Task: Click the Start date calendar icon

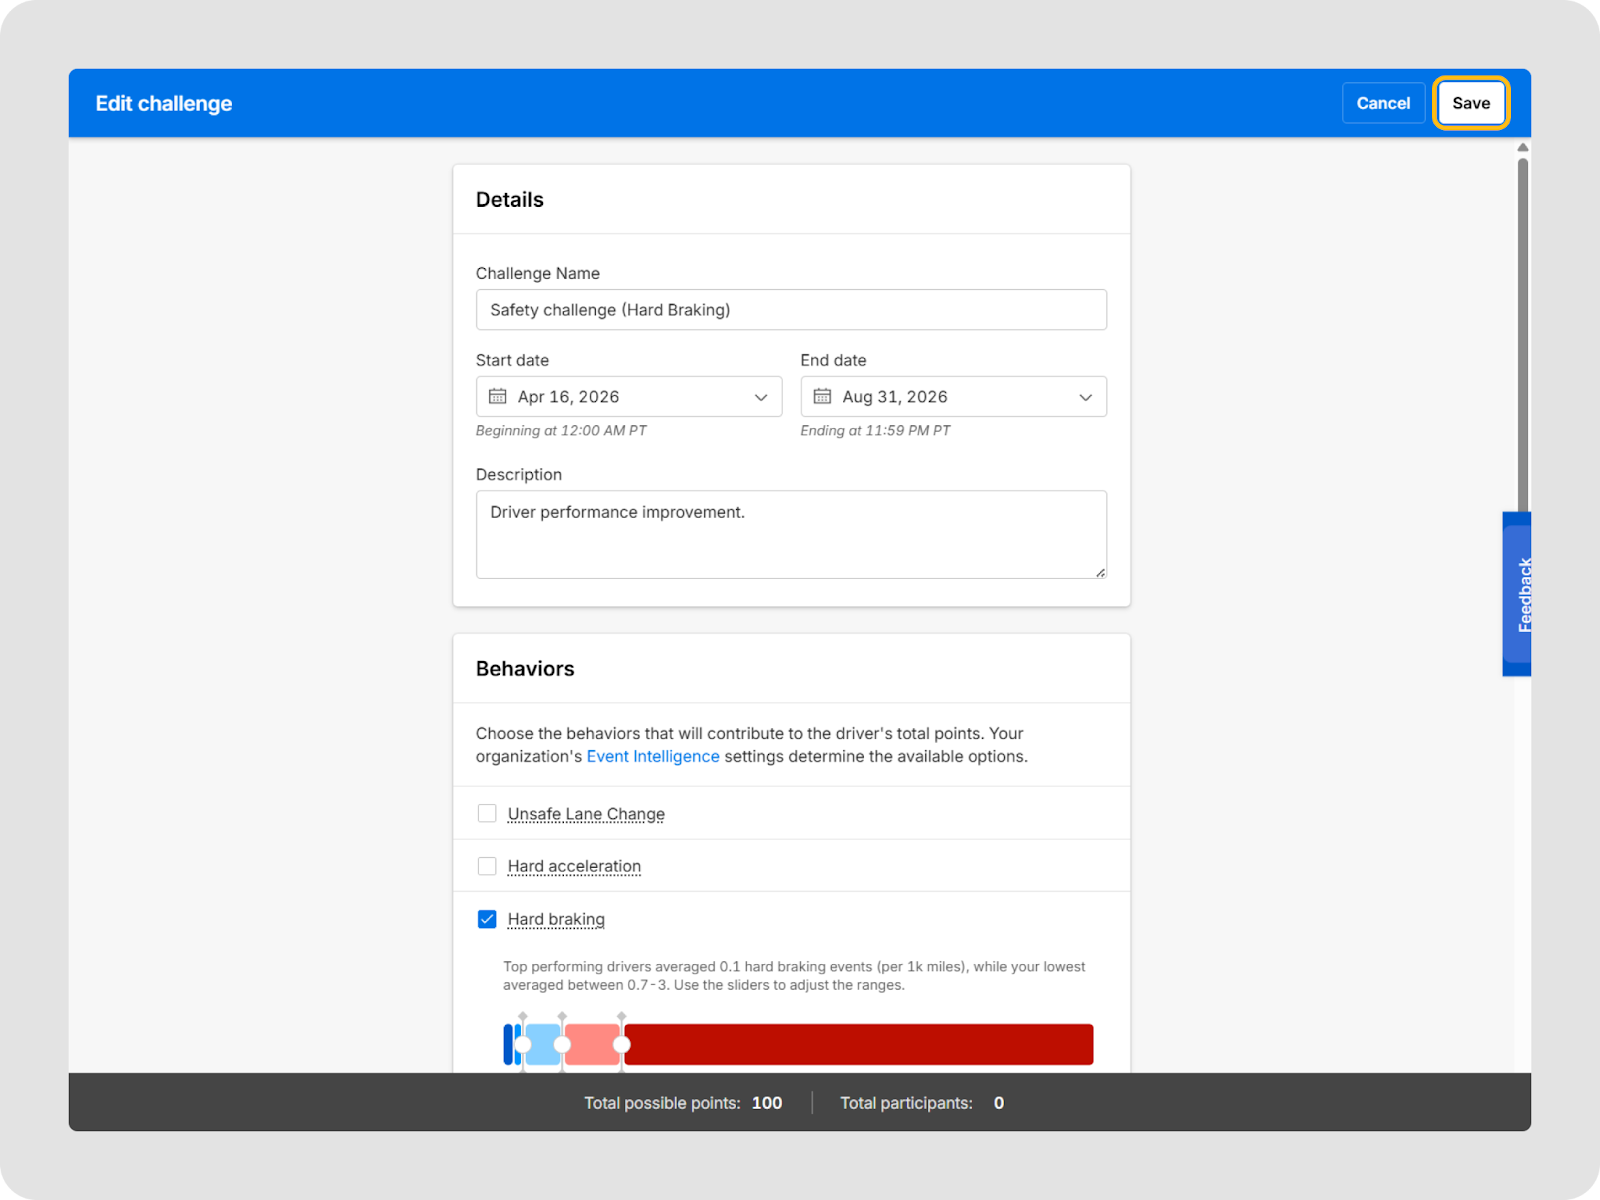Action: click(x=497, y=397)
